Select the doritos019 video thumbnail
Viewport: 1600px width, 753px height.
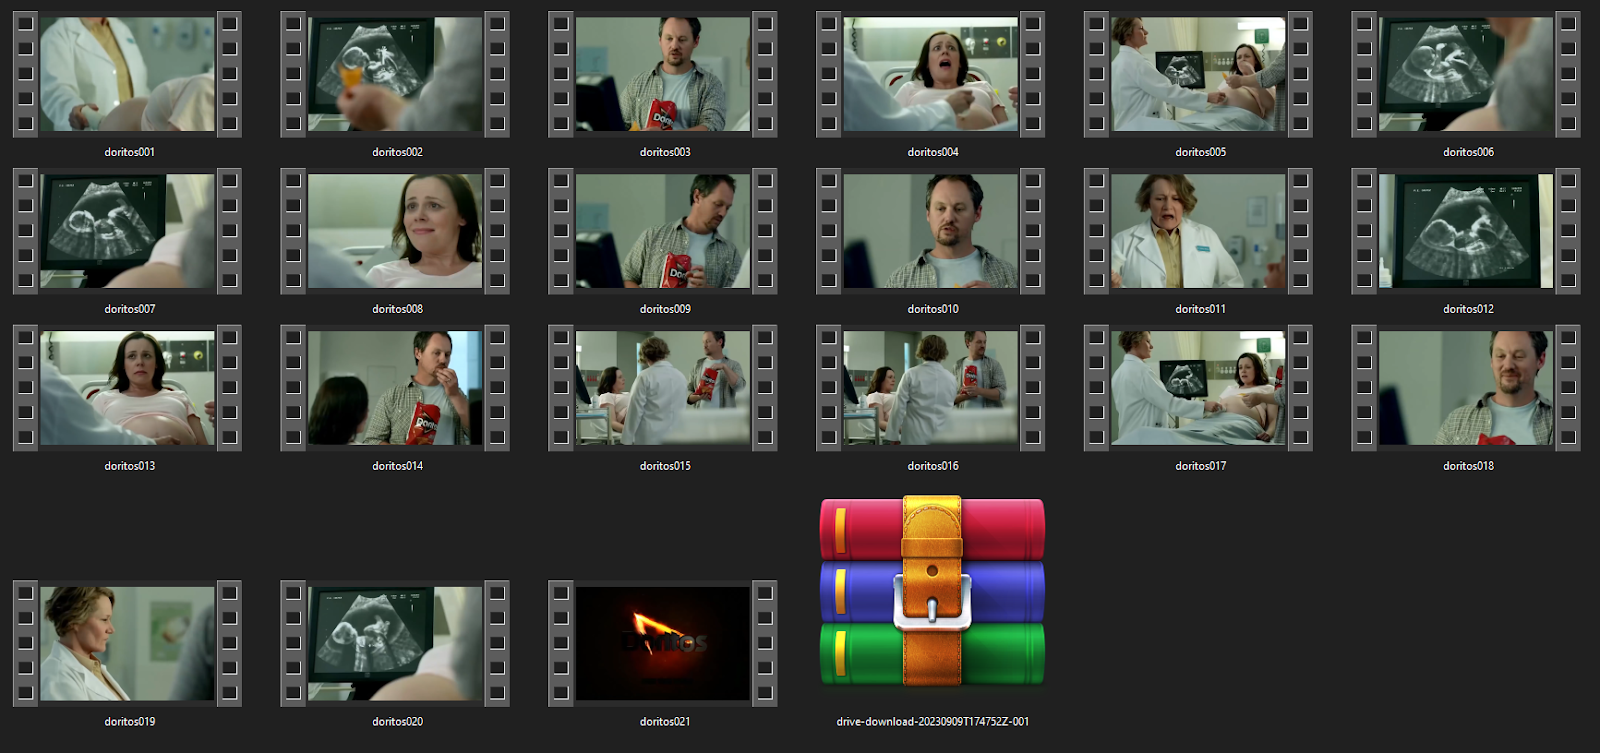click(127, 644)
